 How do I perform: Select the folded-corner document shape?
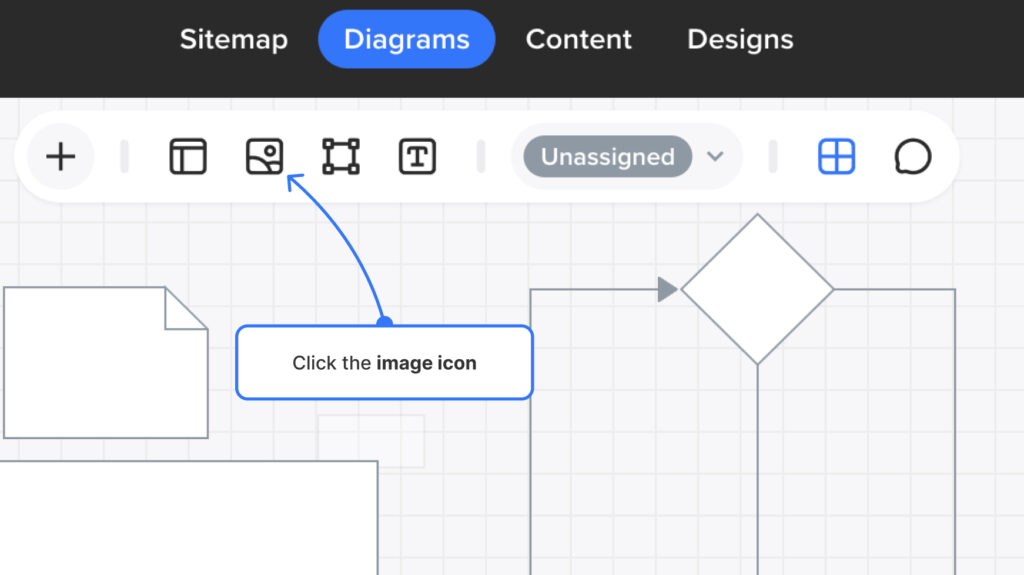[x=106, y=363]
